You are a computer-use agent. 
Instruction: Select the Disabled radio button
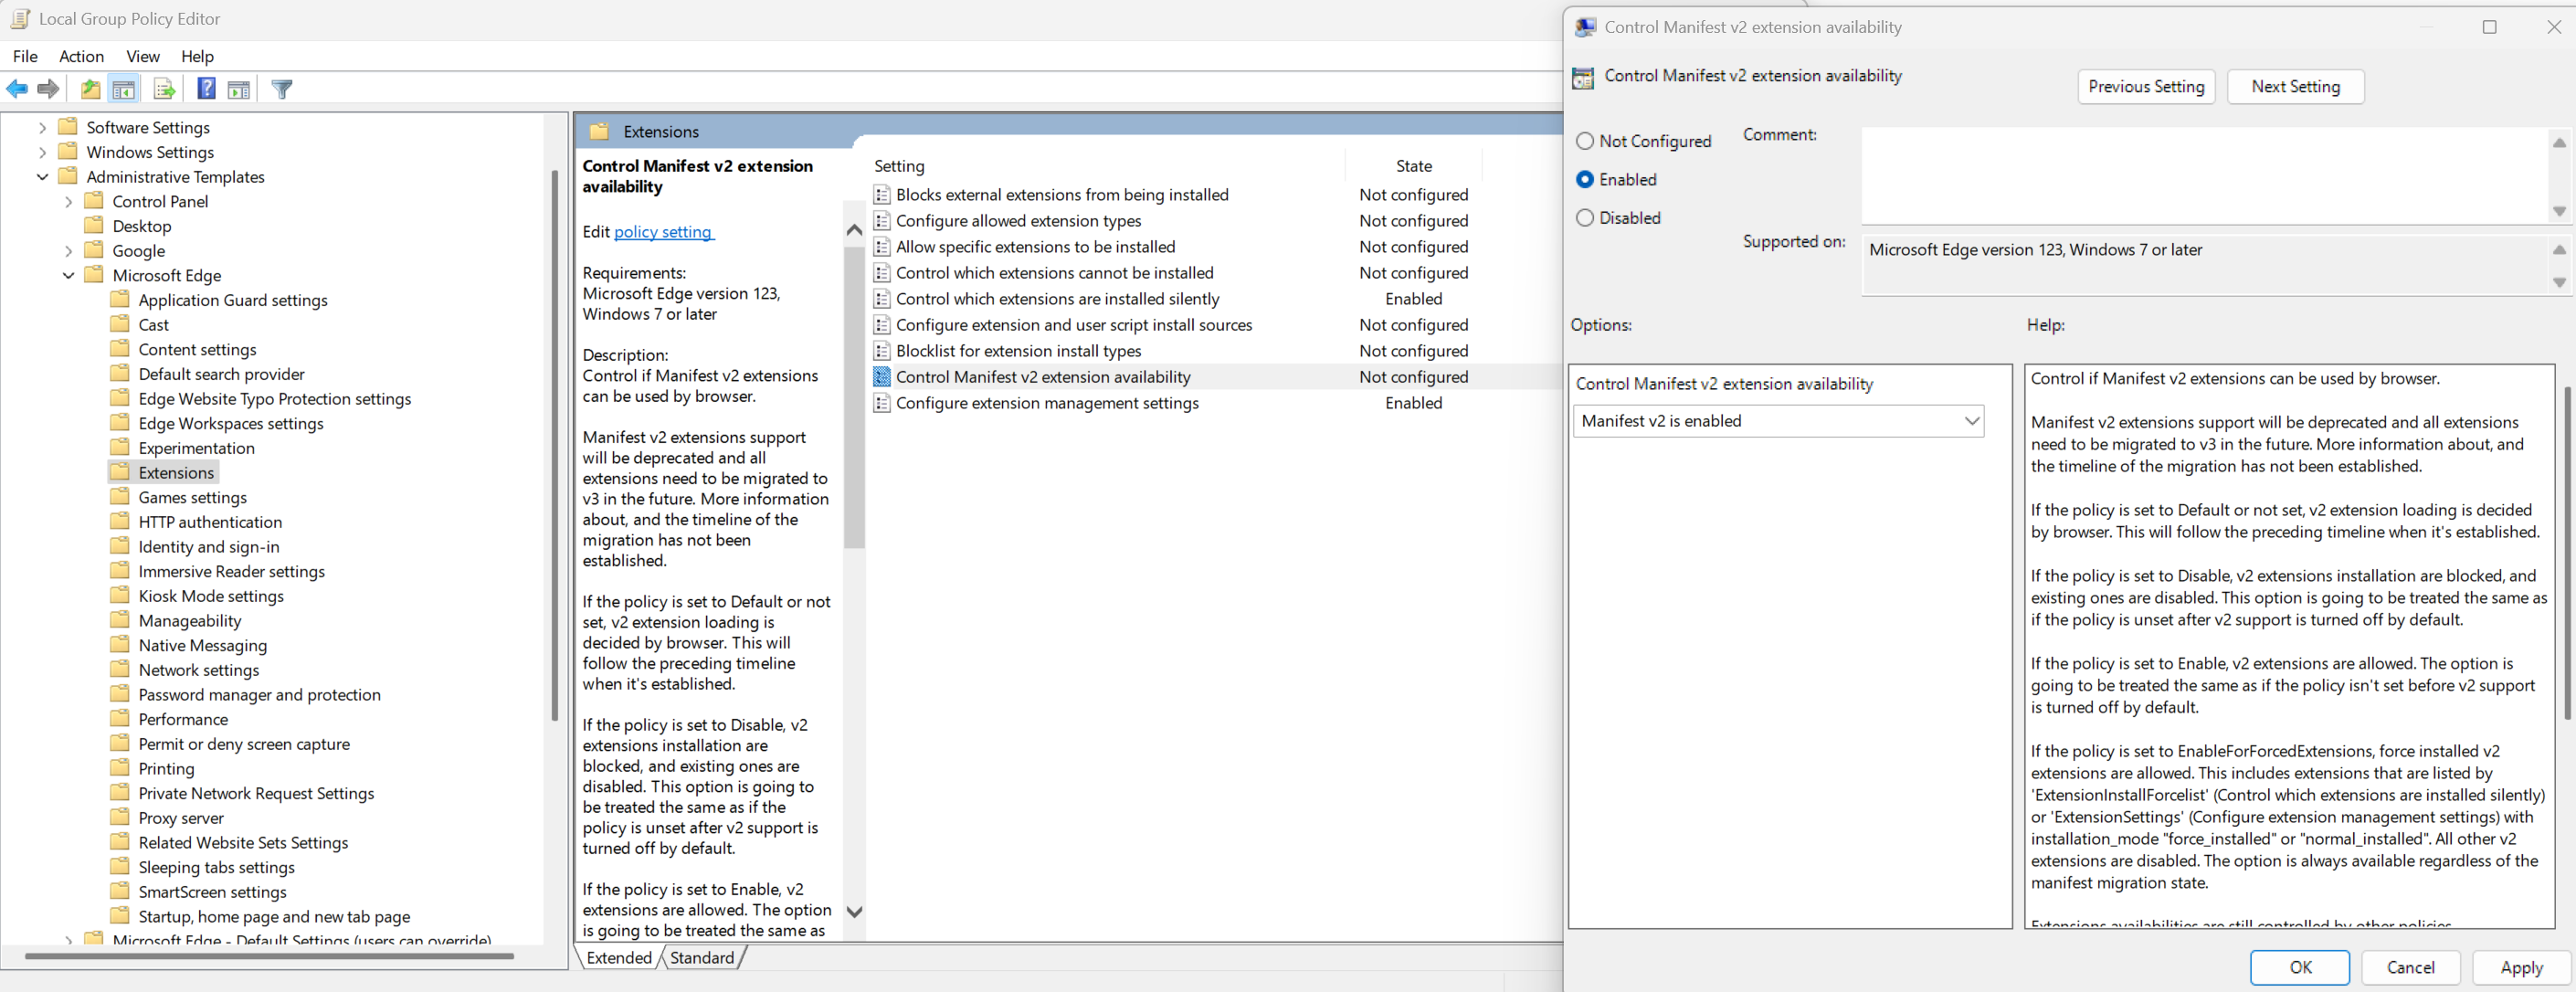(1585, 217)
